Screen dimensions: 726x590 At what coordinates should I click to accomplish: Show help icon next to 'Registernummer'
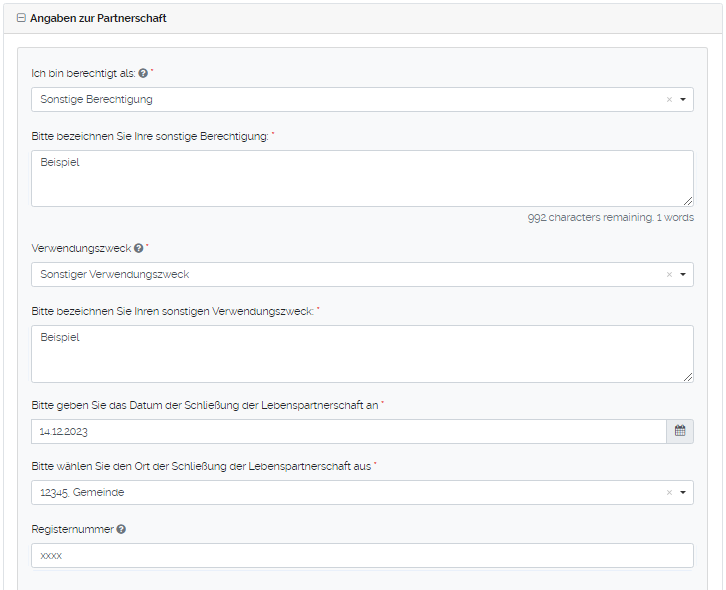point(121,529)
